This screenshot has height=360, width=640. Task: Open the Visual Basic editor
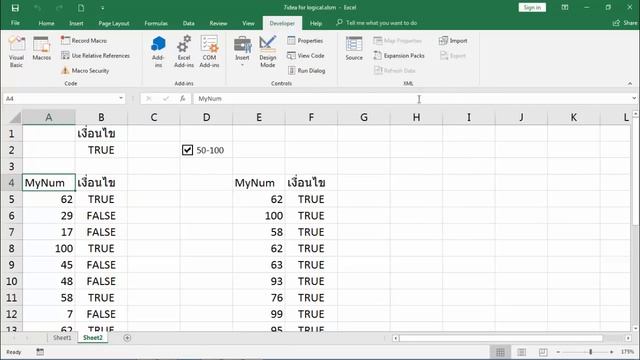coord(16,52)
